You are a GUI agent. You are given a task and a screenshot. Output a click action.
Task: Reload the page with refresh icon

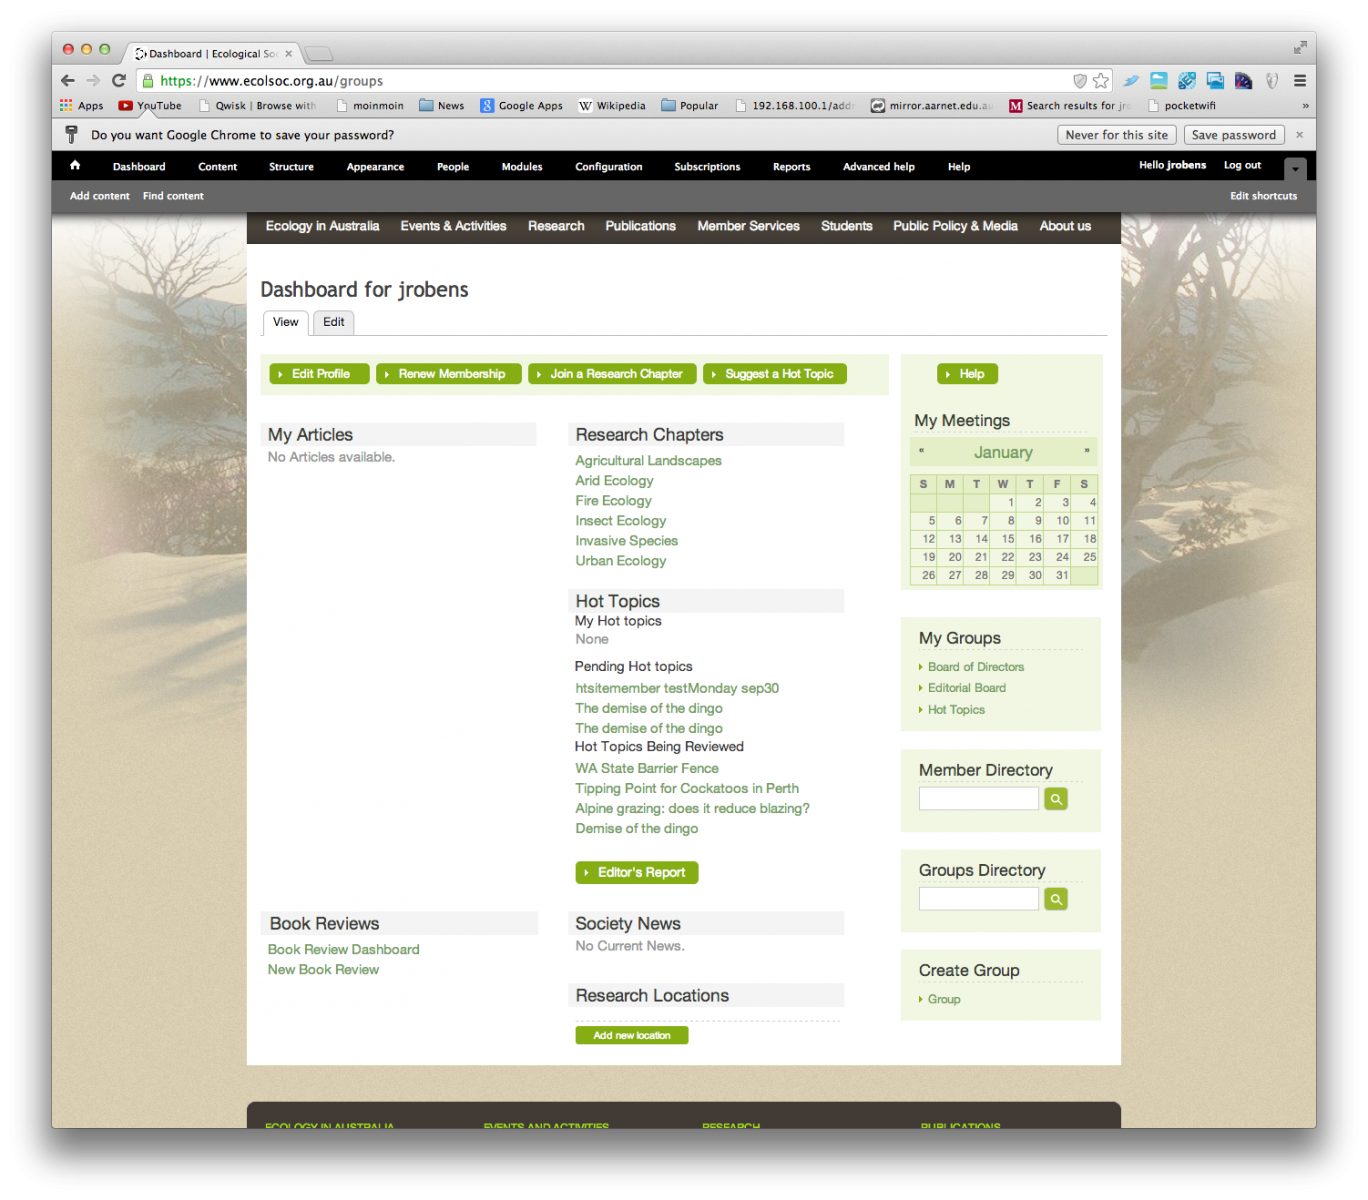[x=119, y=81]
